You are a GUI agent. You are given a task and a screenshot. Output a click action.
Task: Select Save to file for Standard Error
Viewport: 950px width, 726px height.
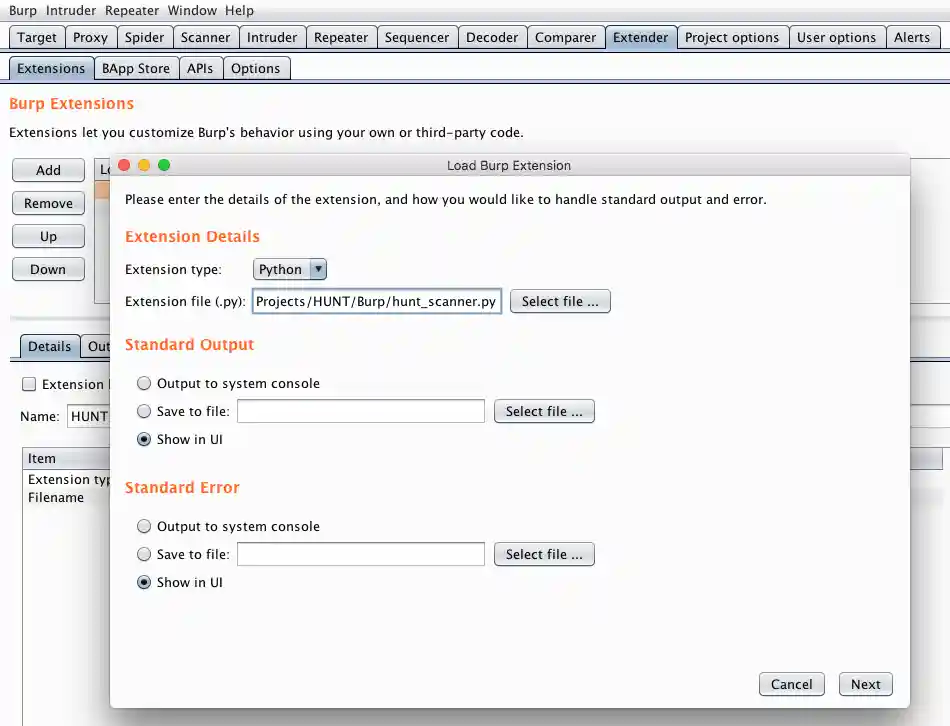[x=144, y=553]
